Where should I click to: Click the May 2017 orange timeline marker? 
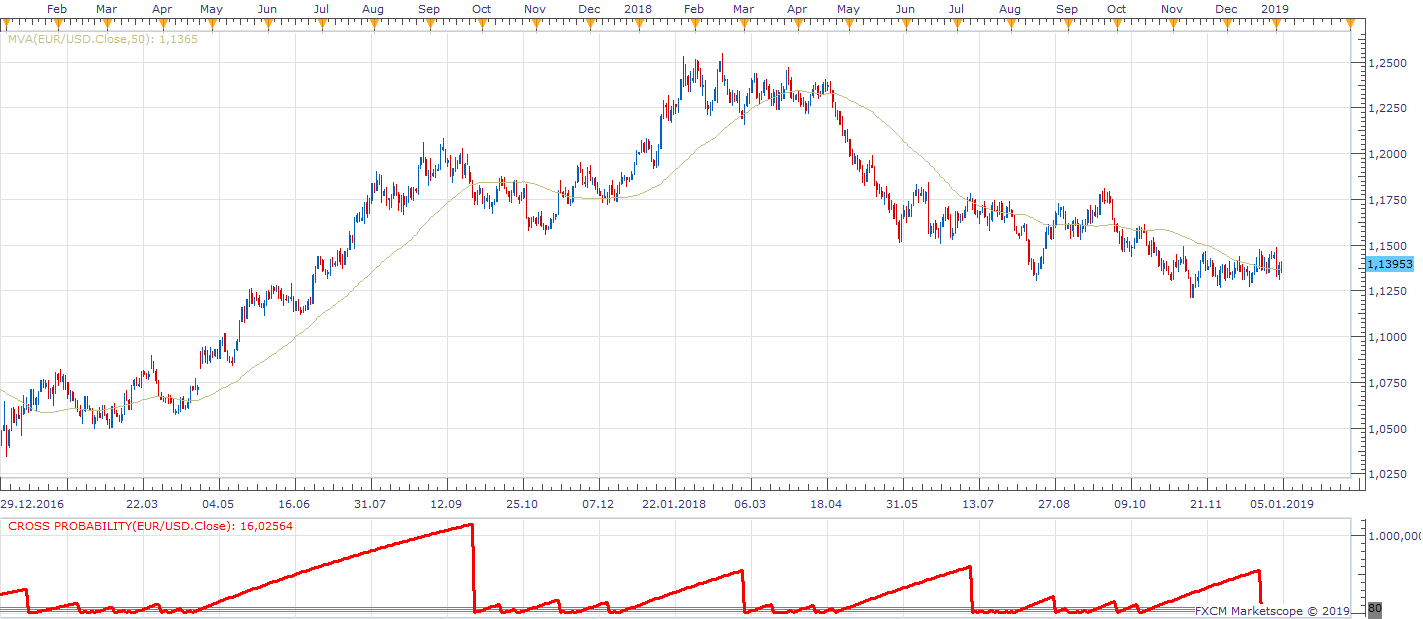[211, 25]
